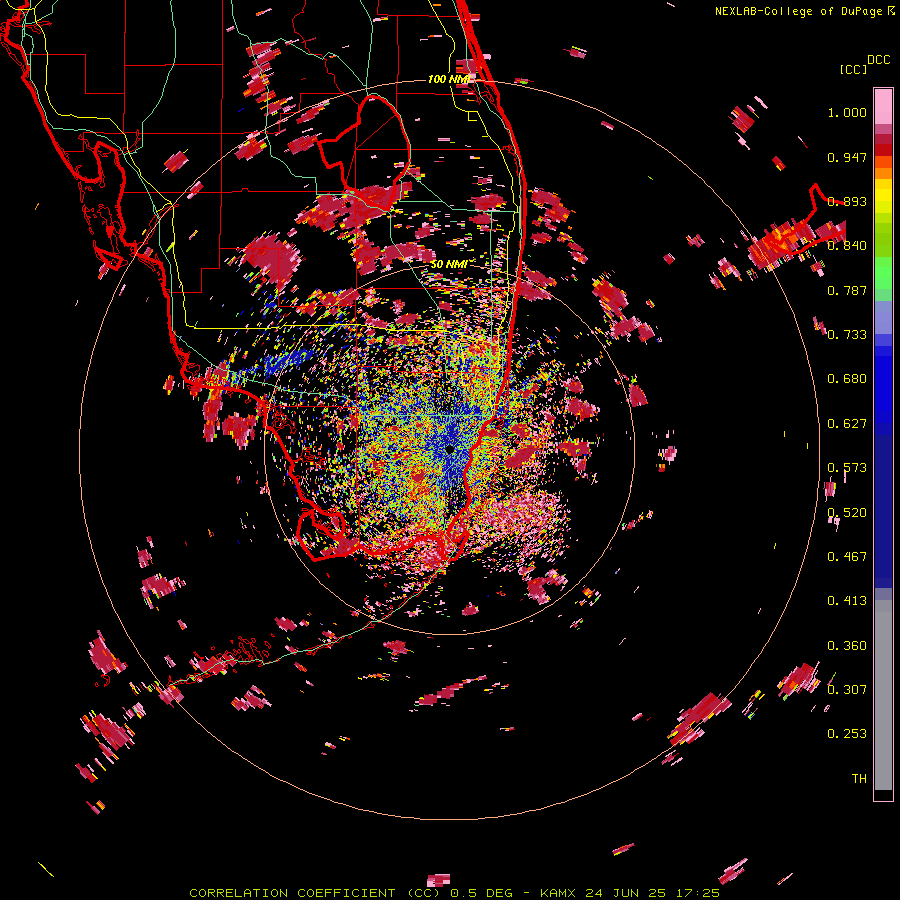The width and height of the screenshot is (900, 900).
Task: Click the 0.947 value on the color scale
Action: pos(847,157)
